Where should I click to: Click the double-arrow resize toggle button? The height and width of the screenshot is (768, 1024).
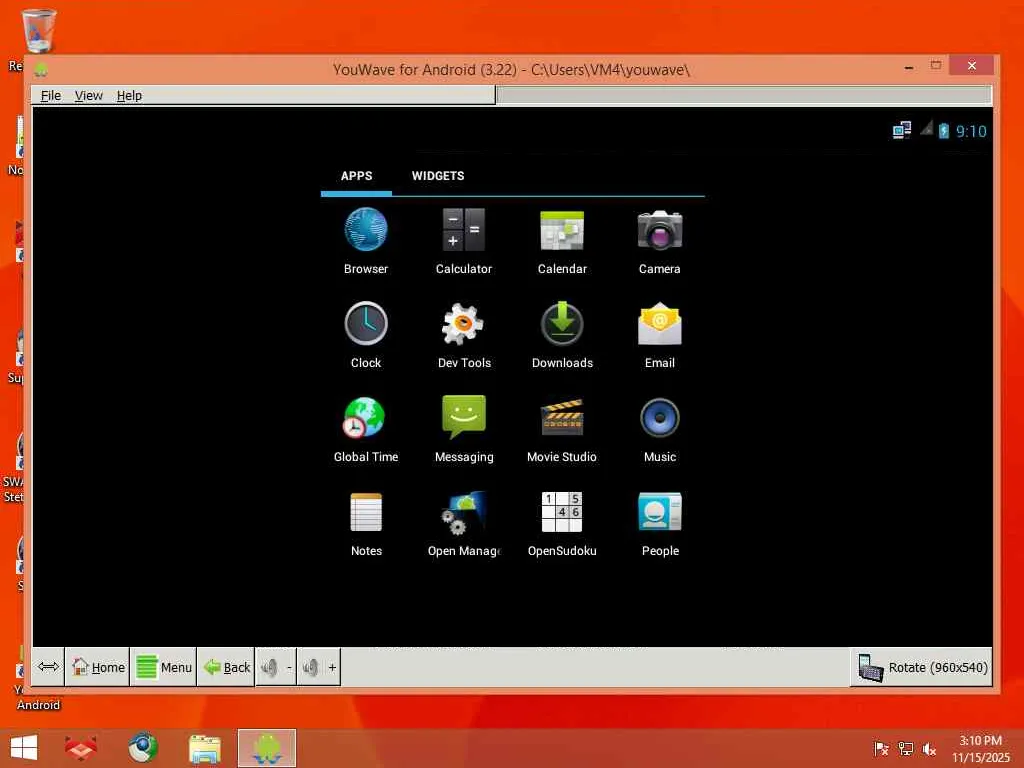click(48, 667)
